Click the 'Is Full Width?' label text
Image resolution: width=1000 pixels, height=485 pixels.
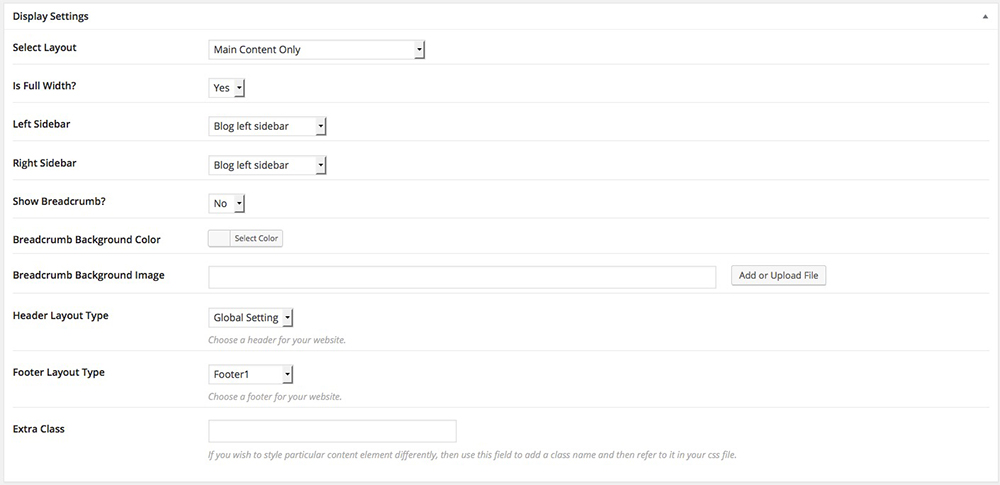[x=44, y=86]
